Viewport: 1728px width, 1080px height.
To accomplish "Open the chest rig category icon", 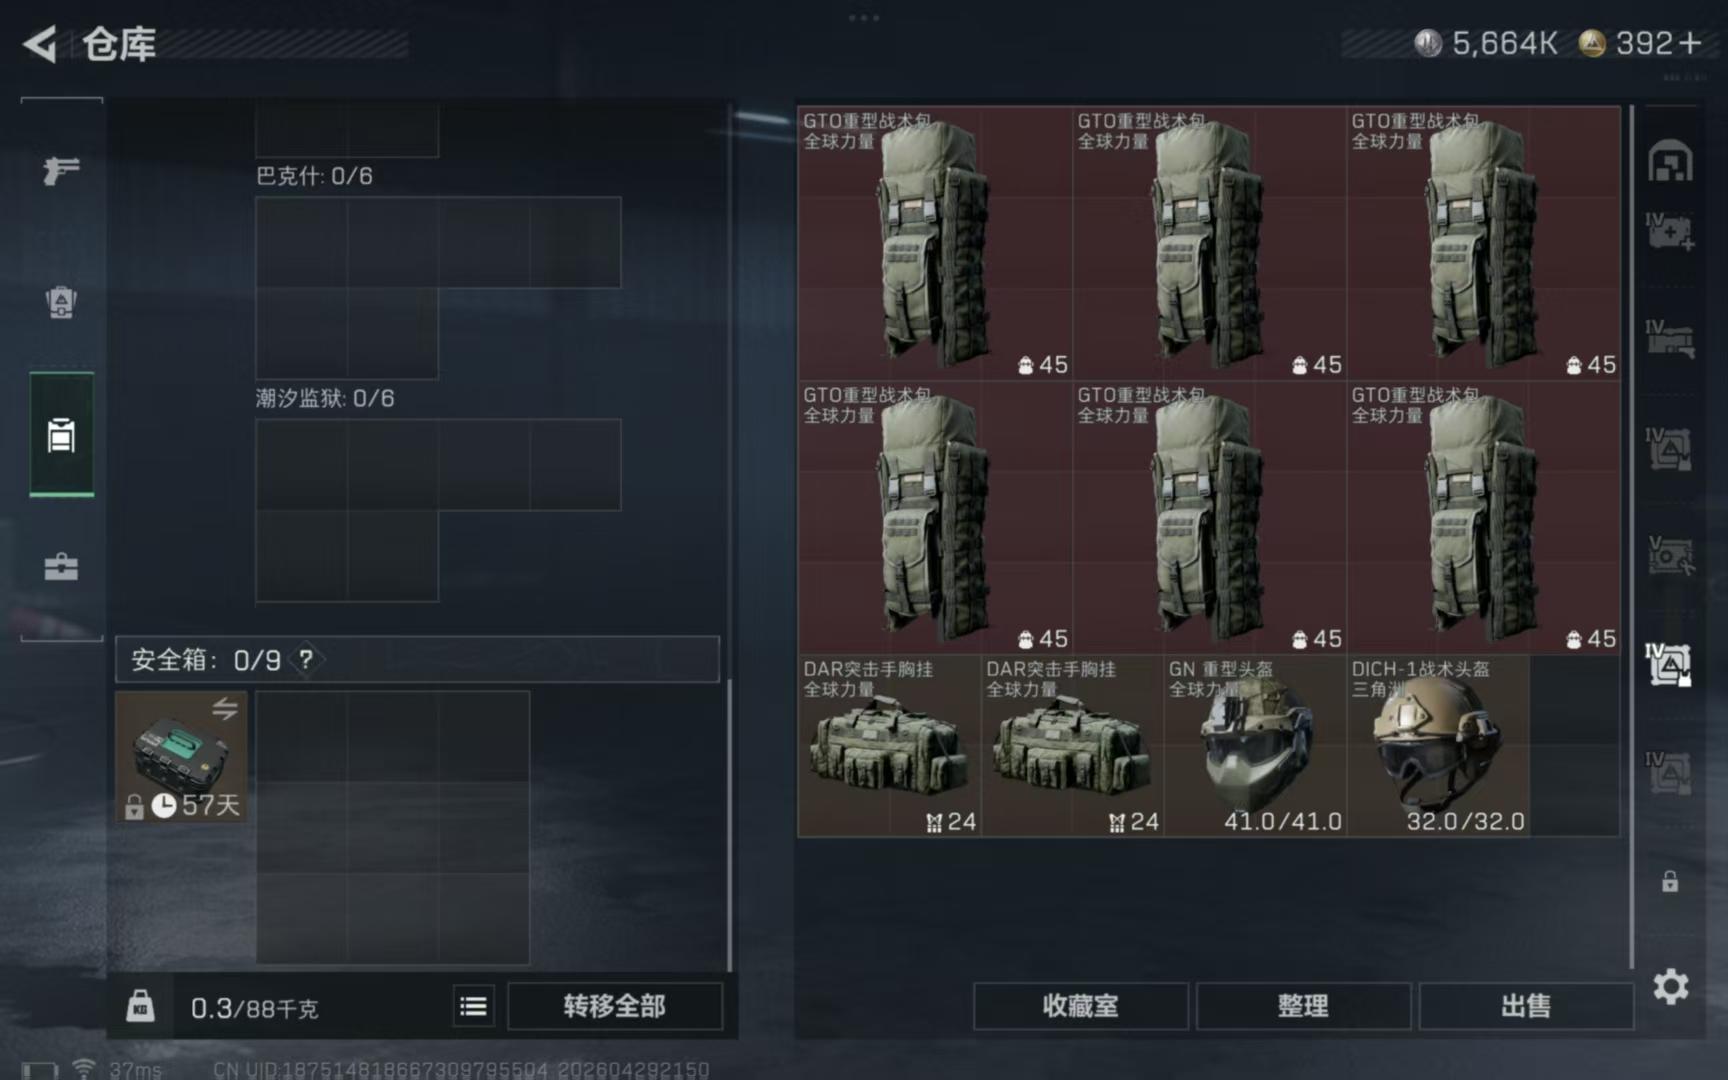I will (x=61, y=435).
